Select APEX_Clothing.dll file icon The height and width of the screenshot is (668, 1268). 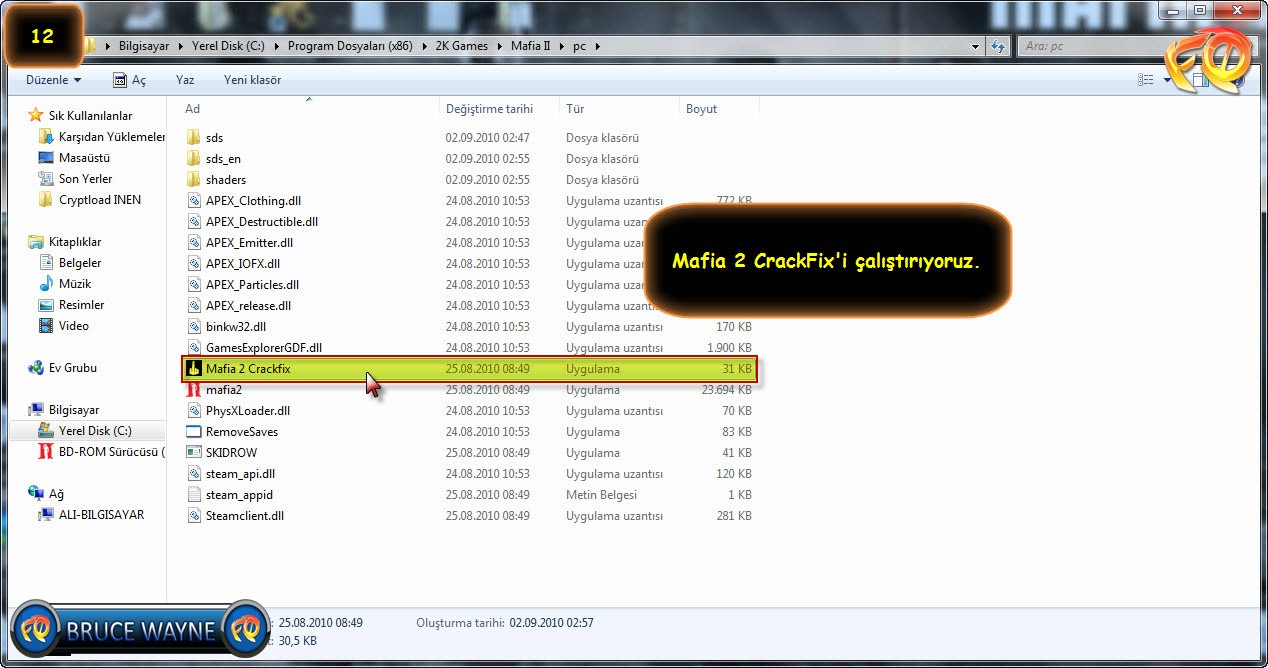pyautogui.click(x=194, y=201)
